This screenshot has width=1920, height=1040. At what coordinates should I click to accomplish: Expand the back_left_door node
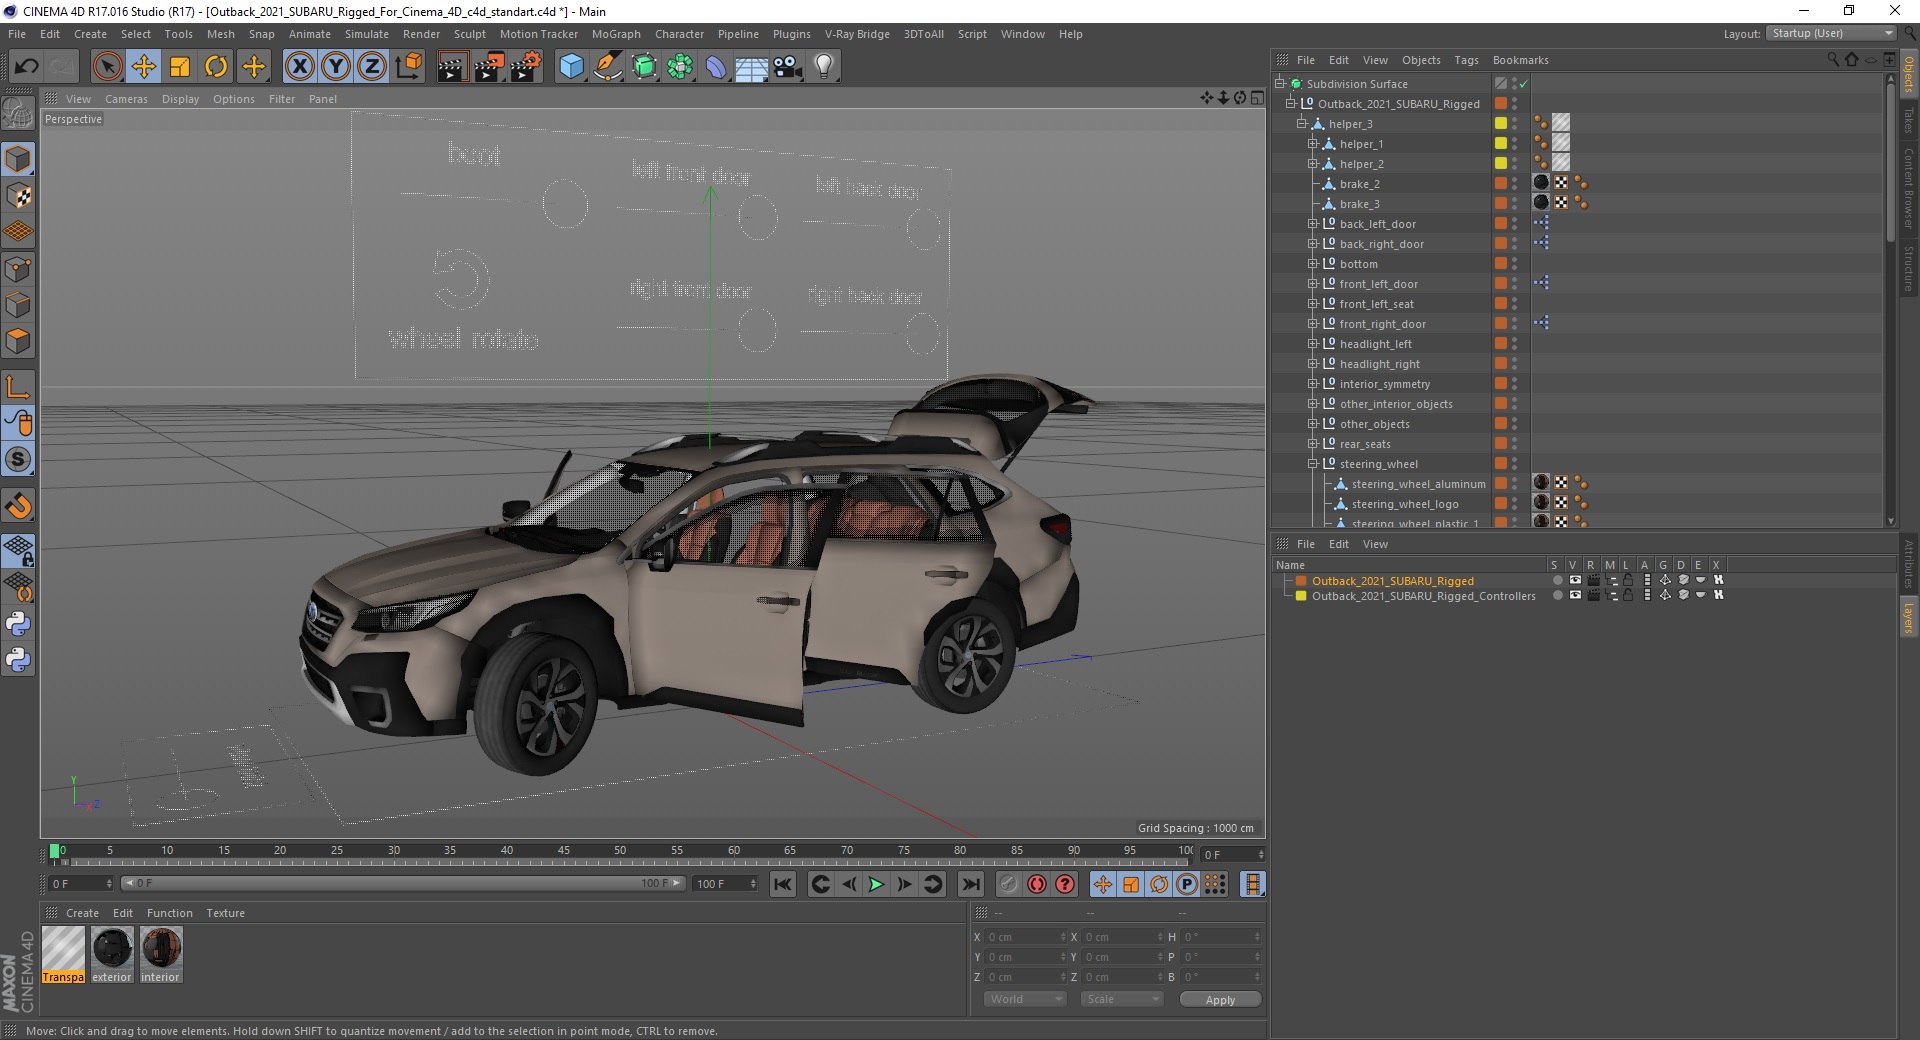tap(1313, 224)
